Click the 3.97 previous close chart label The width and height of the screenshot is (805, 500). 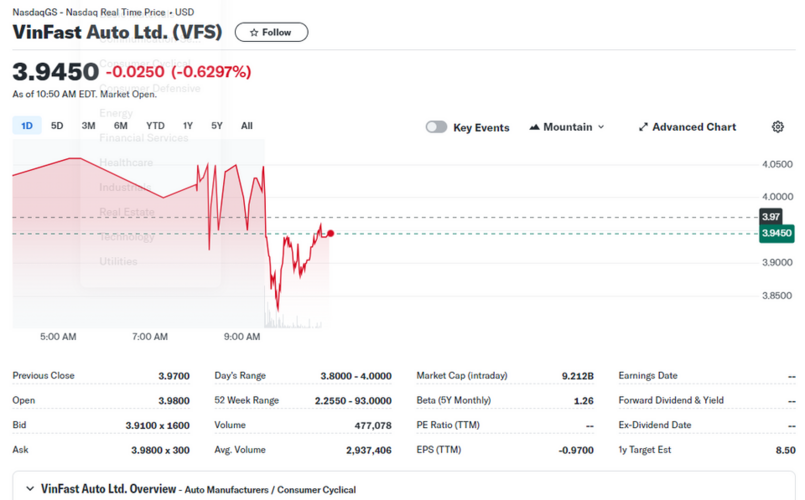(770, 216)
